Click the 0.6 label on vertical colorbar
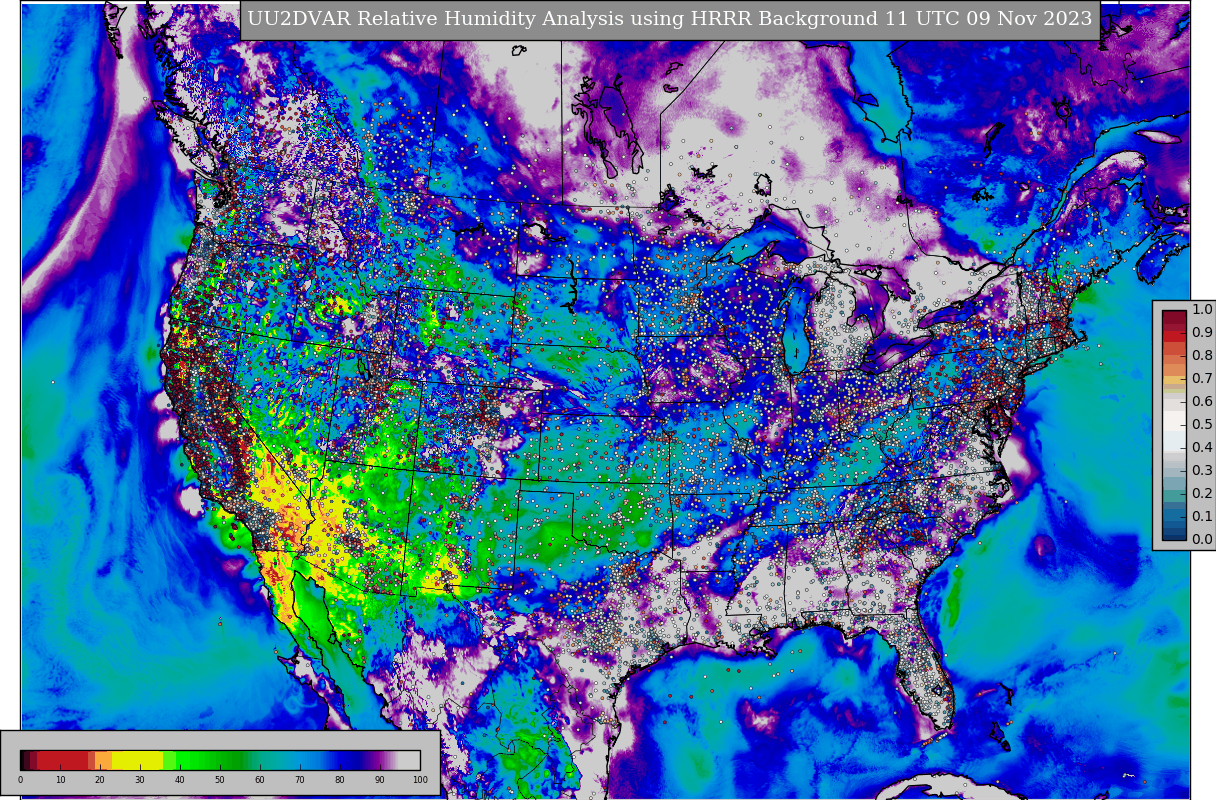This screenshot has height=800, width=1216. [x=1202, y=402]
